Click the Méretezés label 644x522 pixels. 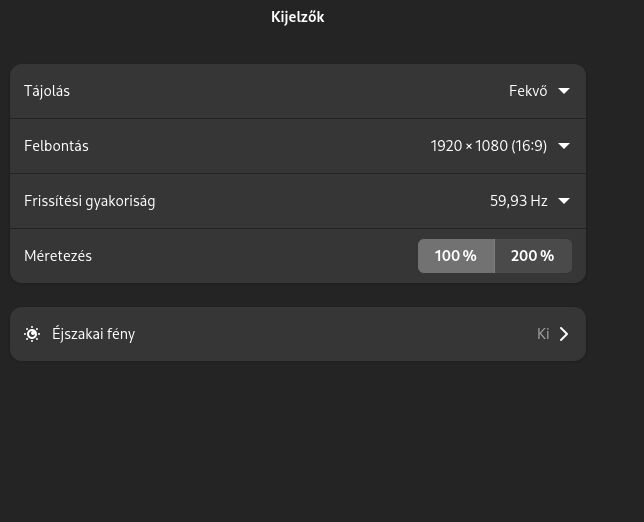pyautogui.click(x=58, y=256)
